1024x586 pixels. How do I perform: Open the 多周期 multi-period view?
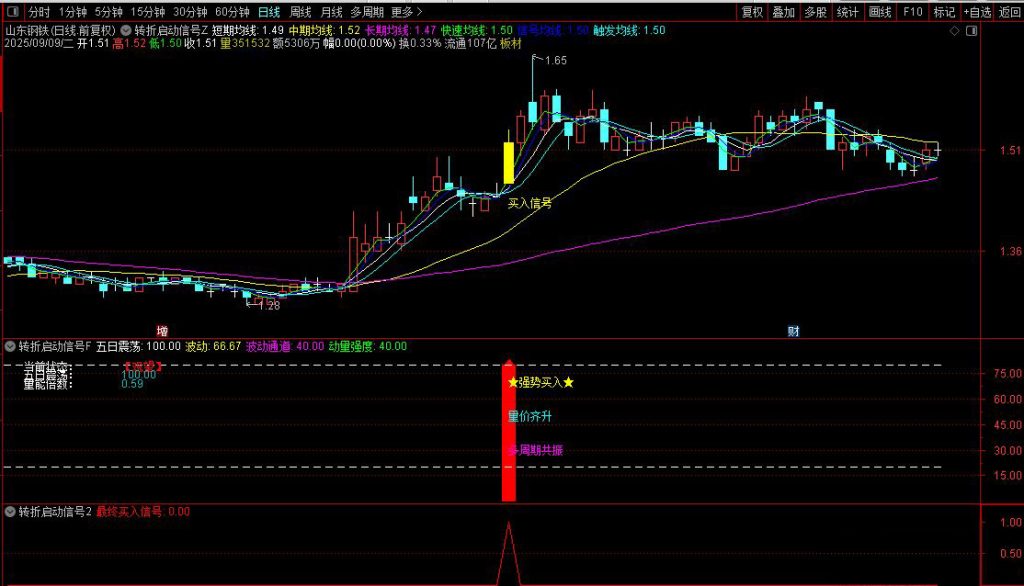[367, 13]
